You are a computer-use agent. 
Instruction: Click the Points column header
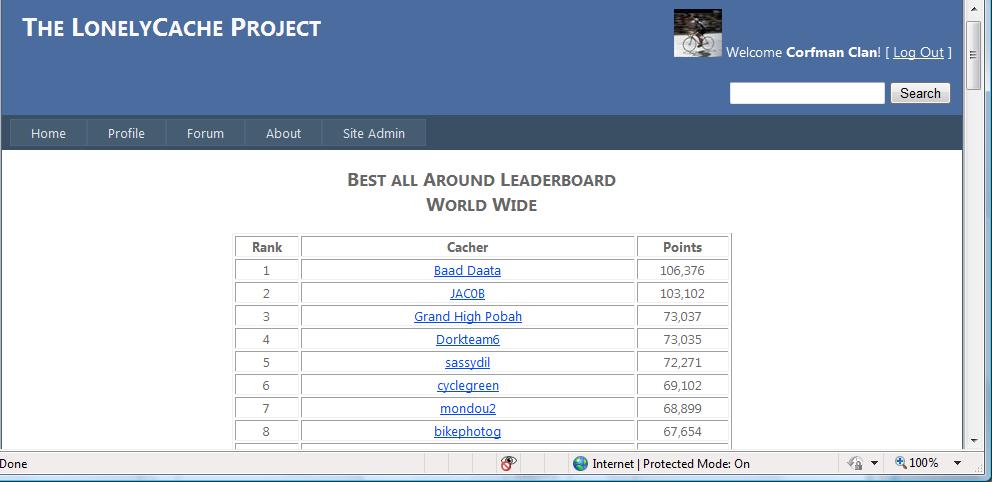point(682,247)
